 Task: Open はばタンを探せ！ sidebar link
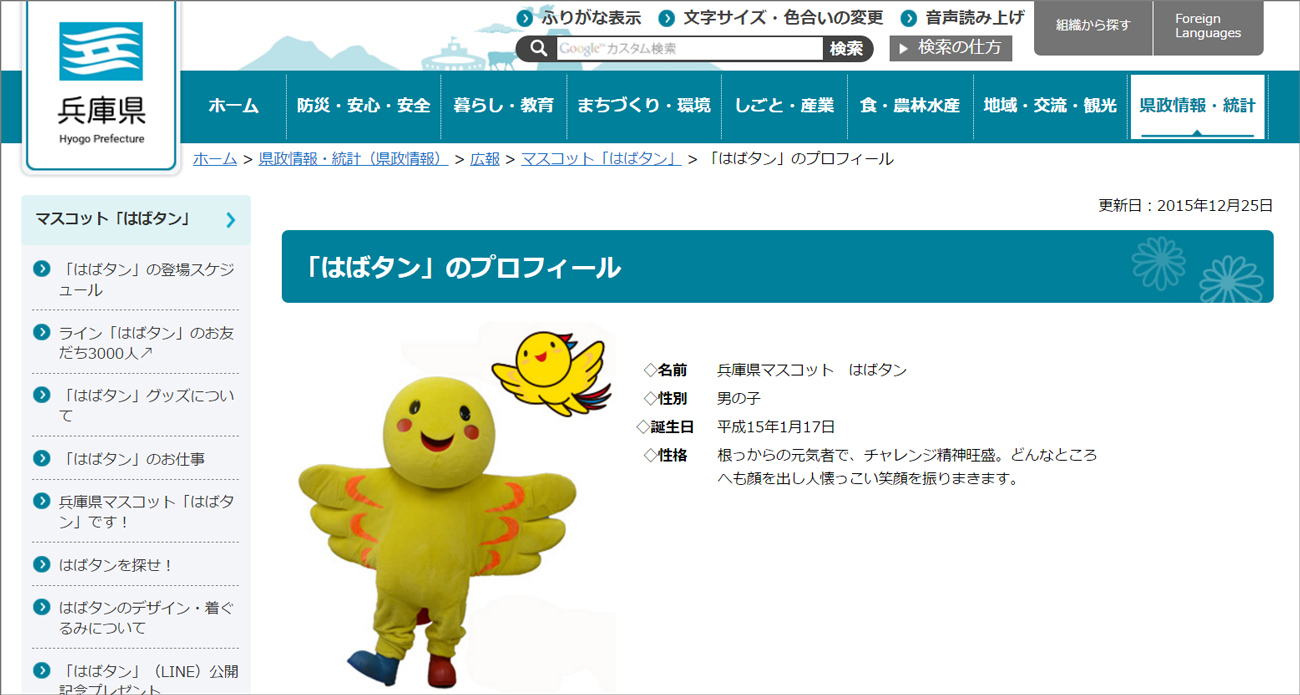click(117, 565)
